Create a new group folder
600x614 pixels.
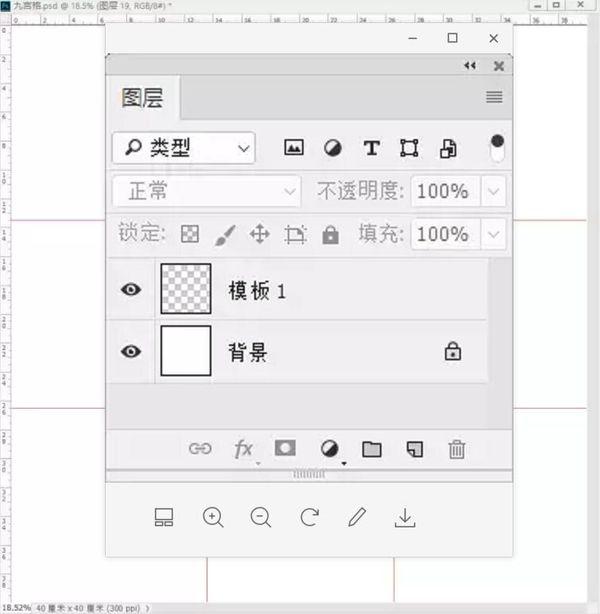372,449
